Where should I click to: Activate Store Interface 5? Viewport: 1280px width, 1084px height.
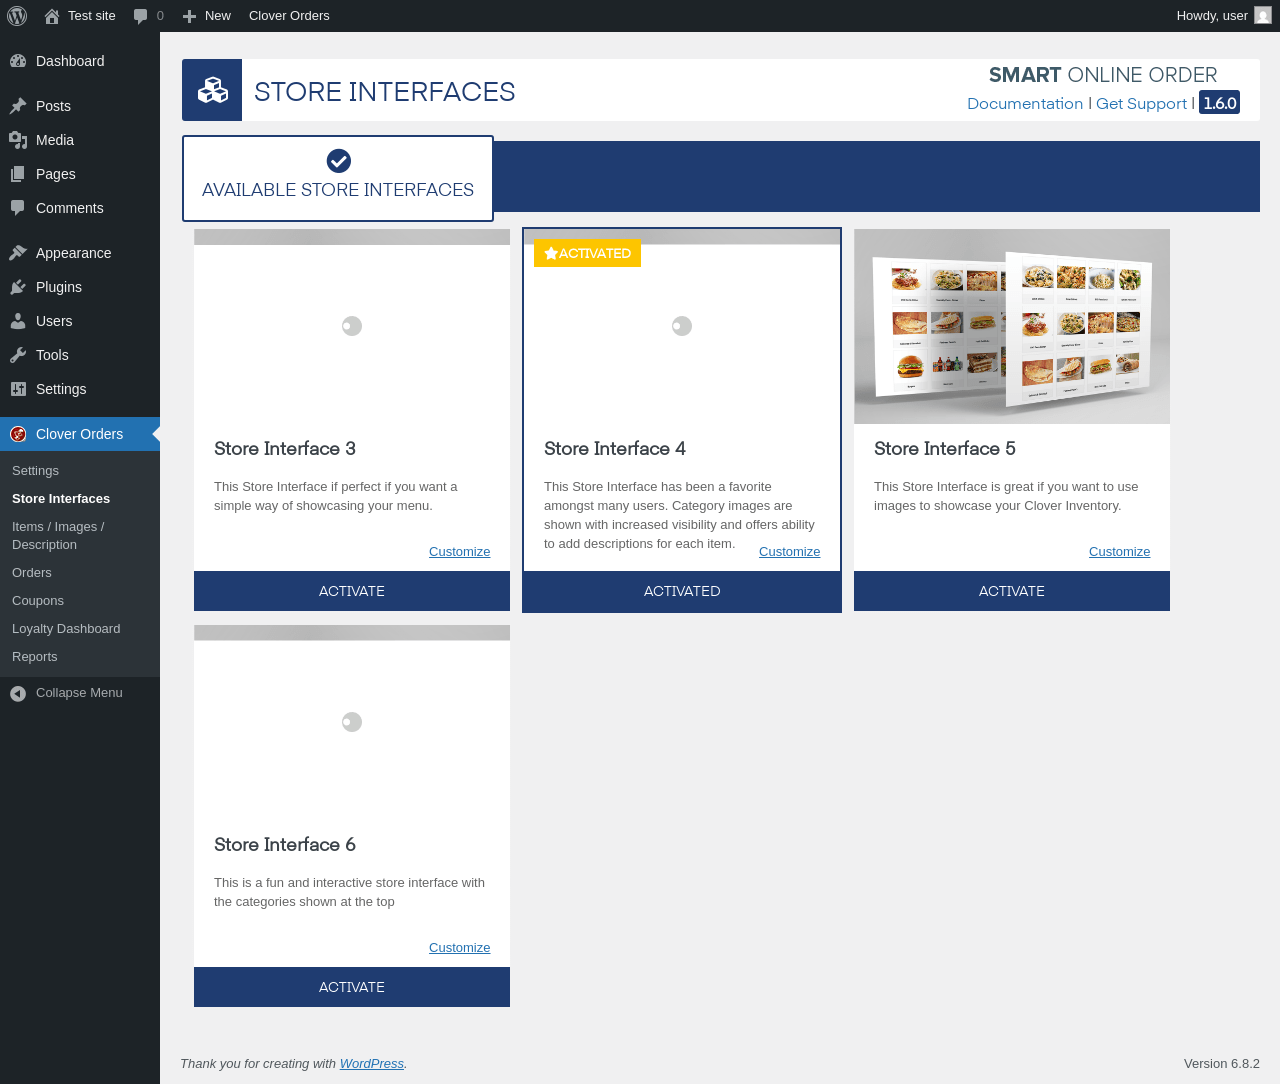[x=1012, y=591]
